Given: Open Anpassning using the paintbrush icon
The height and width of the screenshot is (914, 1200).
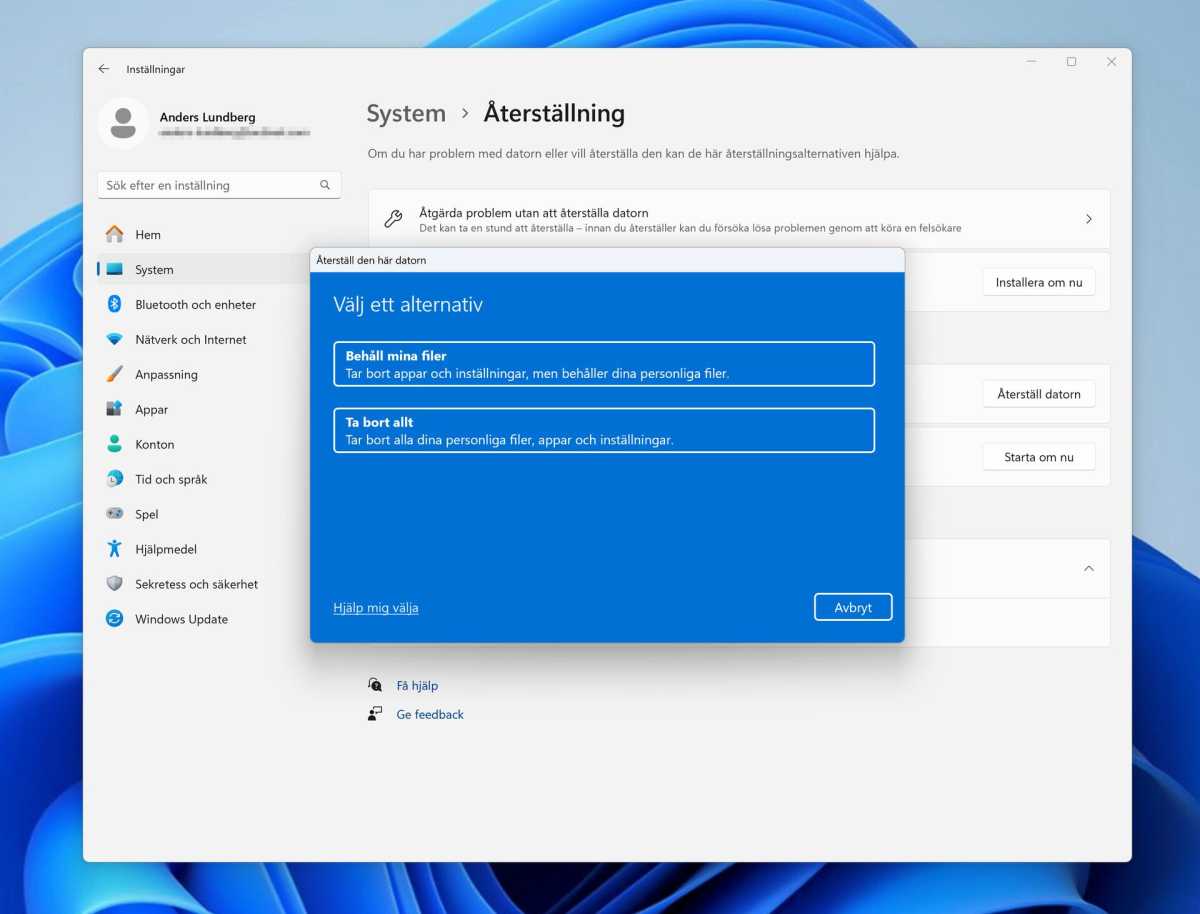Looking at the screenshot, I should pyautogui.click(x=115, y=375).
